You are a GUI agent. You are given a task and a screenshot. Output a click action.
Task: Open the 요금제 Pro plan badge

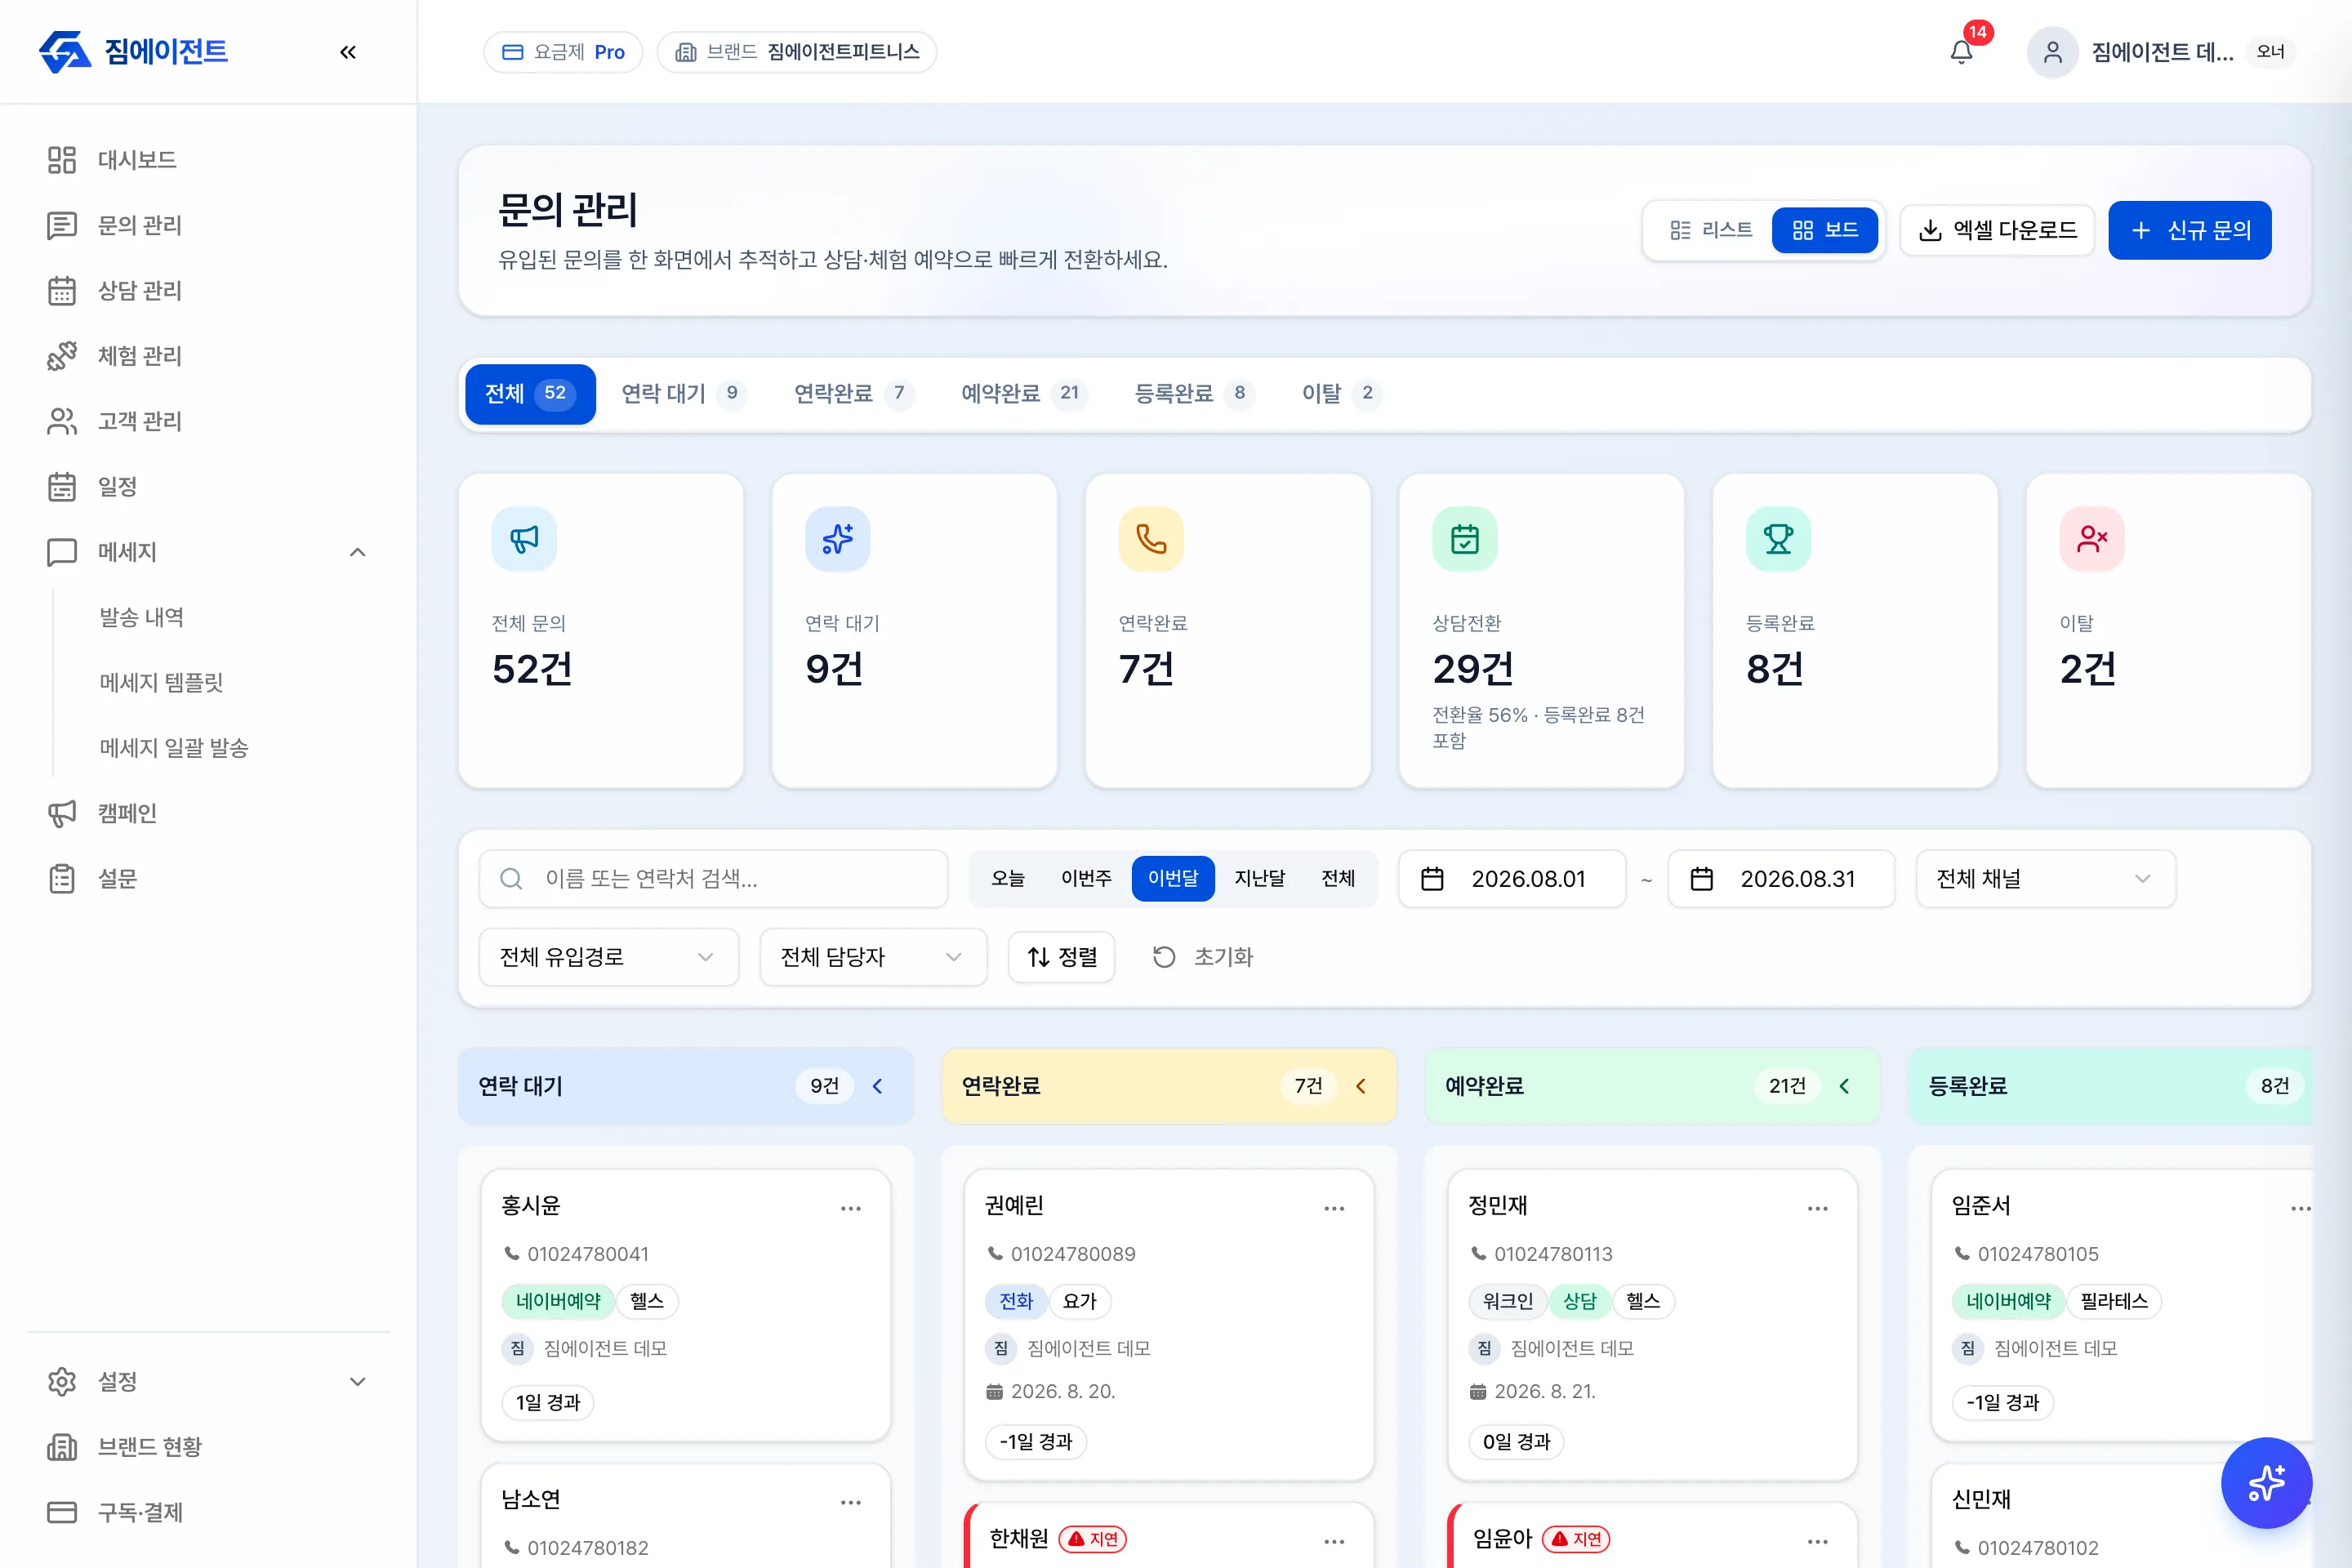click(x=563, y=52)
